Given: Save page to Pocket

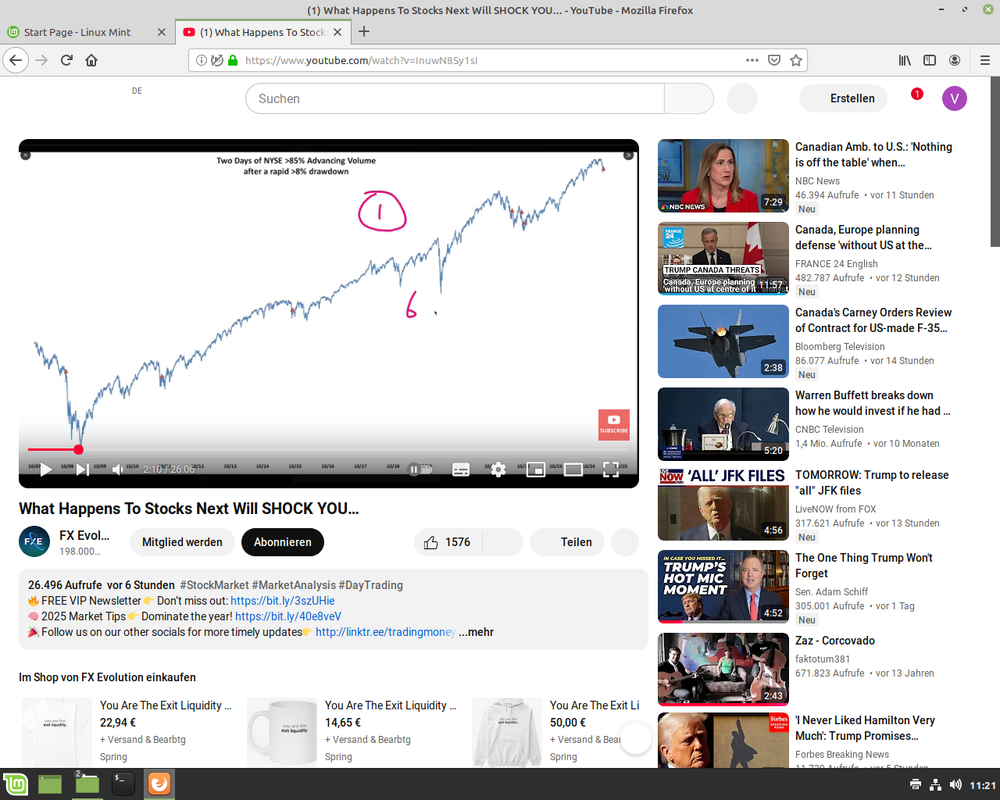Looking at the screenshot, I should coord(774,61).
